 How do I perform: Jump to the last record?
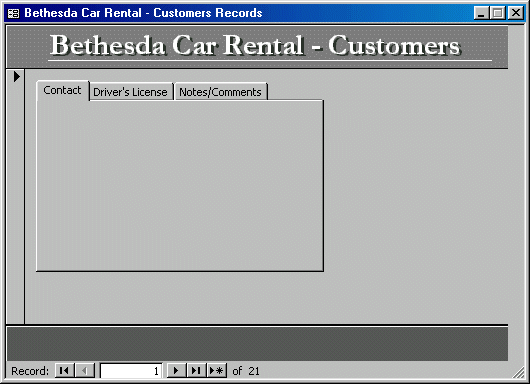(196, 370)
